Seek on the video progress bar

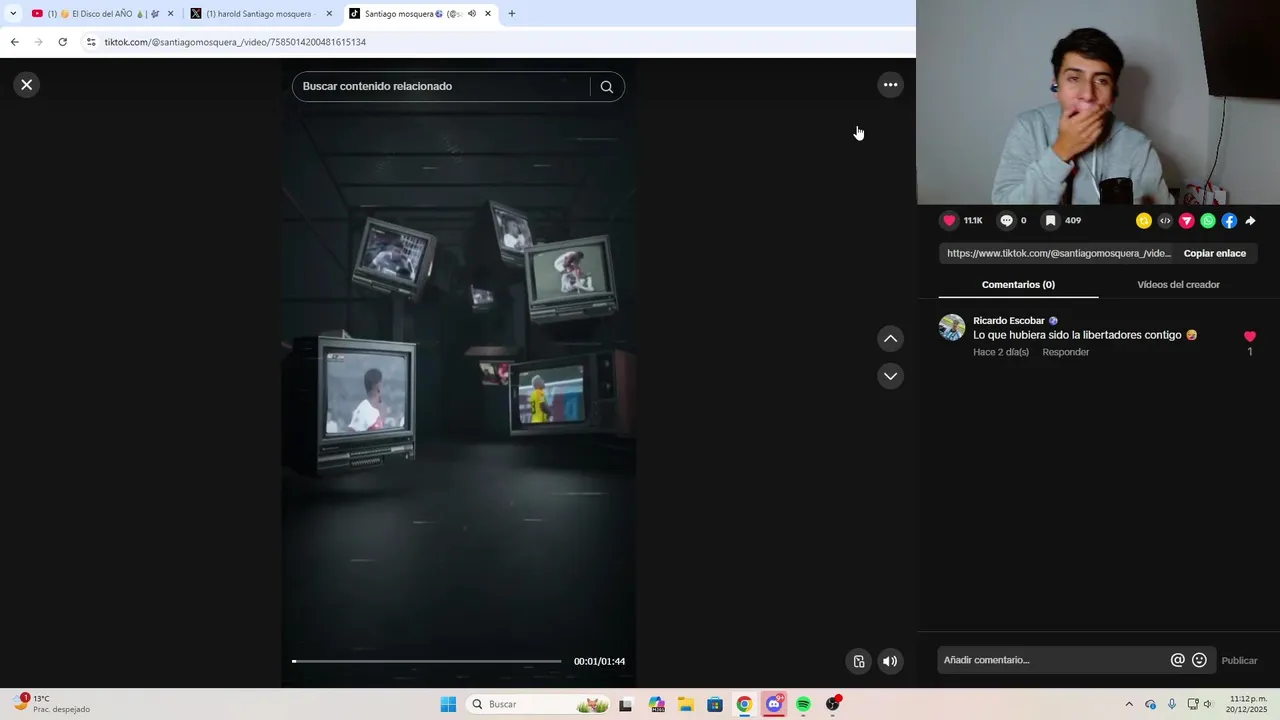click(427, 661)
